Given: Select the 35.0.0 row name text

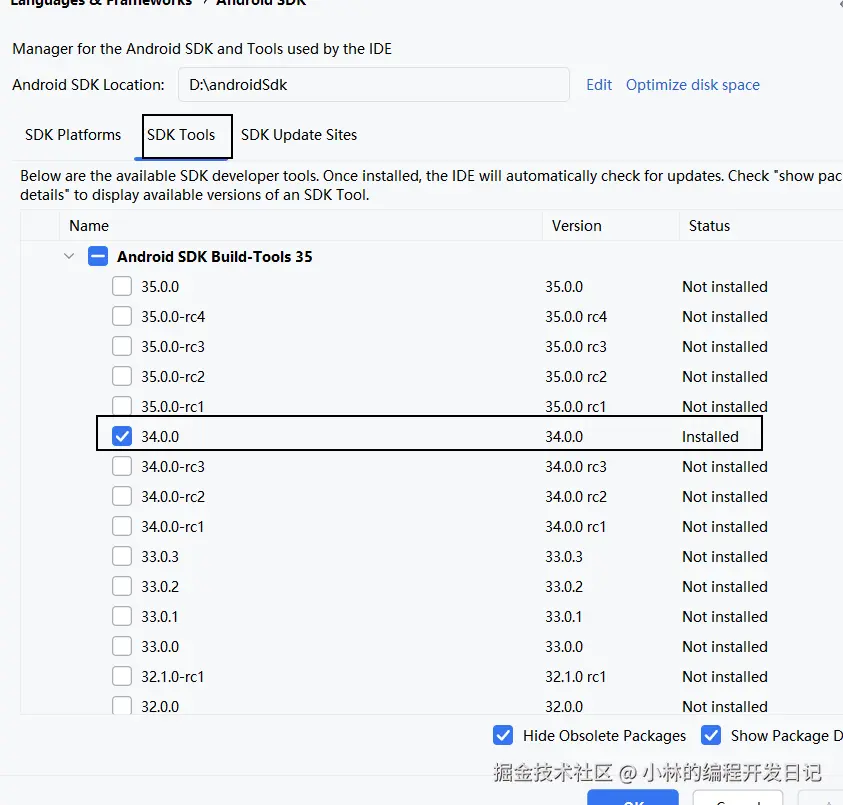Looking at the screenshot, I should (x=160, y=287).
